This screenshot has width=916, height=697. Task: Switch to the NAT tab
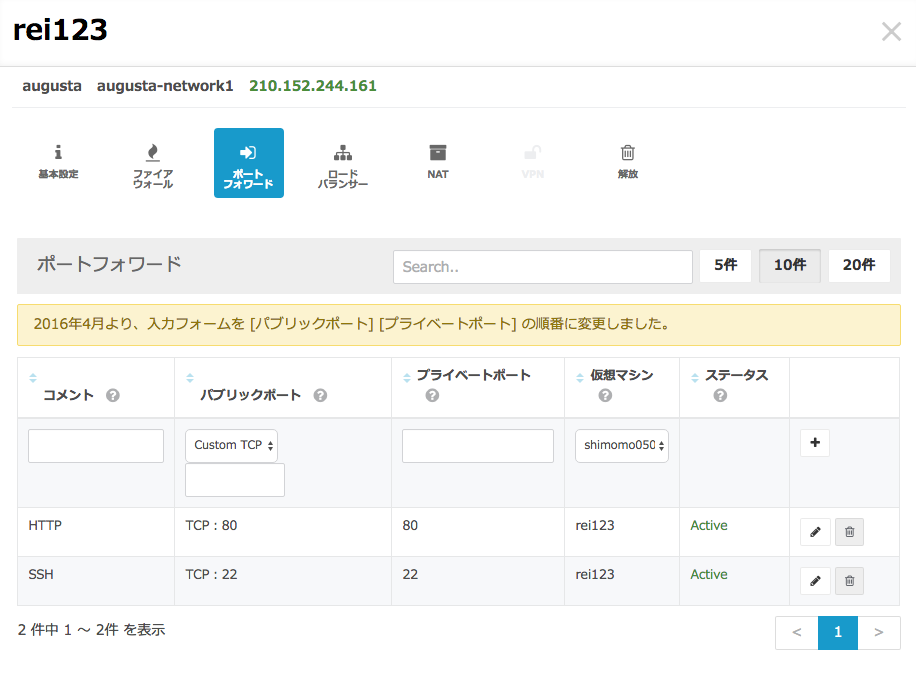(438, 162)
